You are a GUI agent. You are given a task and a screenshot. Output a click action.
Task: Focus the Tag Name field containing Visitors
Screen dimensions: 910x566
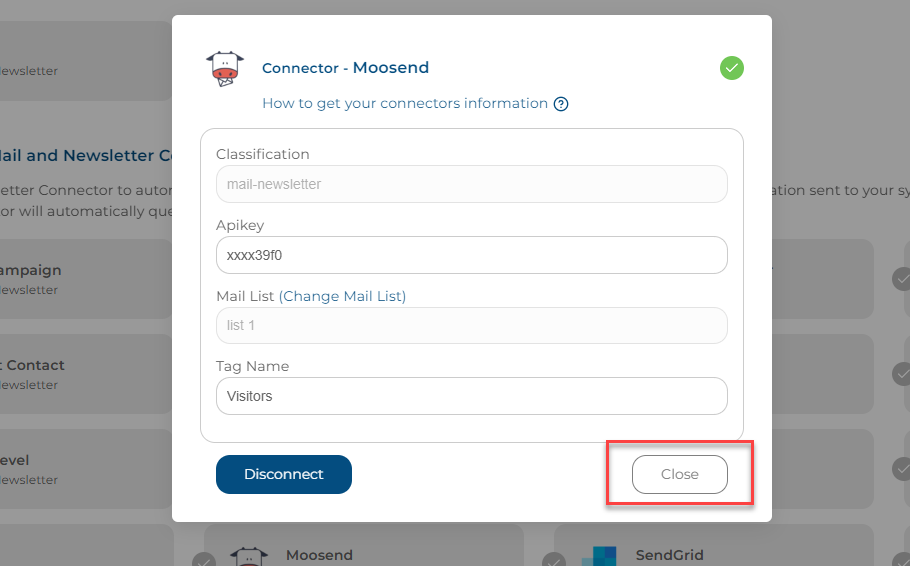(472, 396)
